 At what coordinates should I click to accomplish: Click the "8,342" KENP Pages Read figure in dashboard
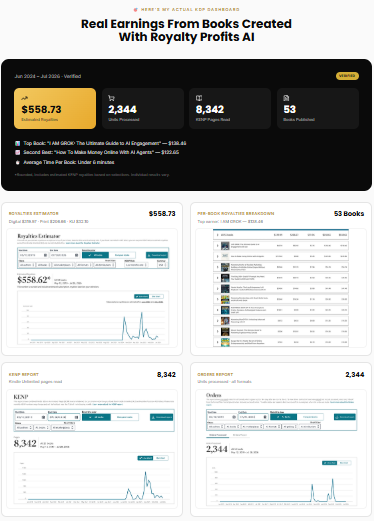click(x=210, y=109)
